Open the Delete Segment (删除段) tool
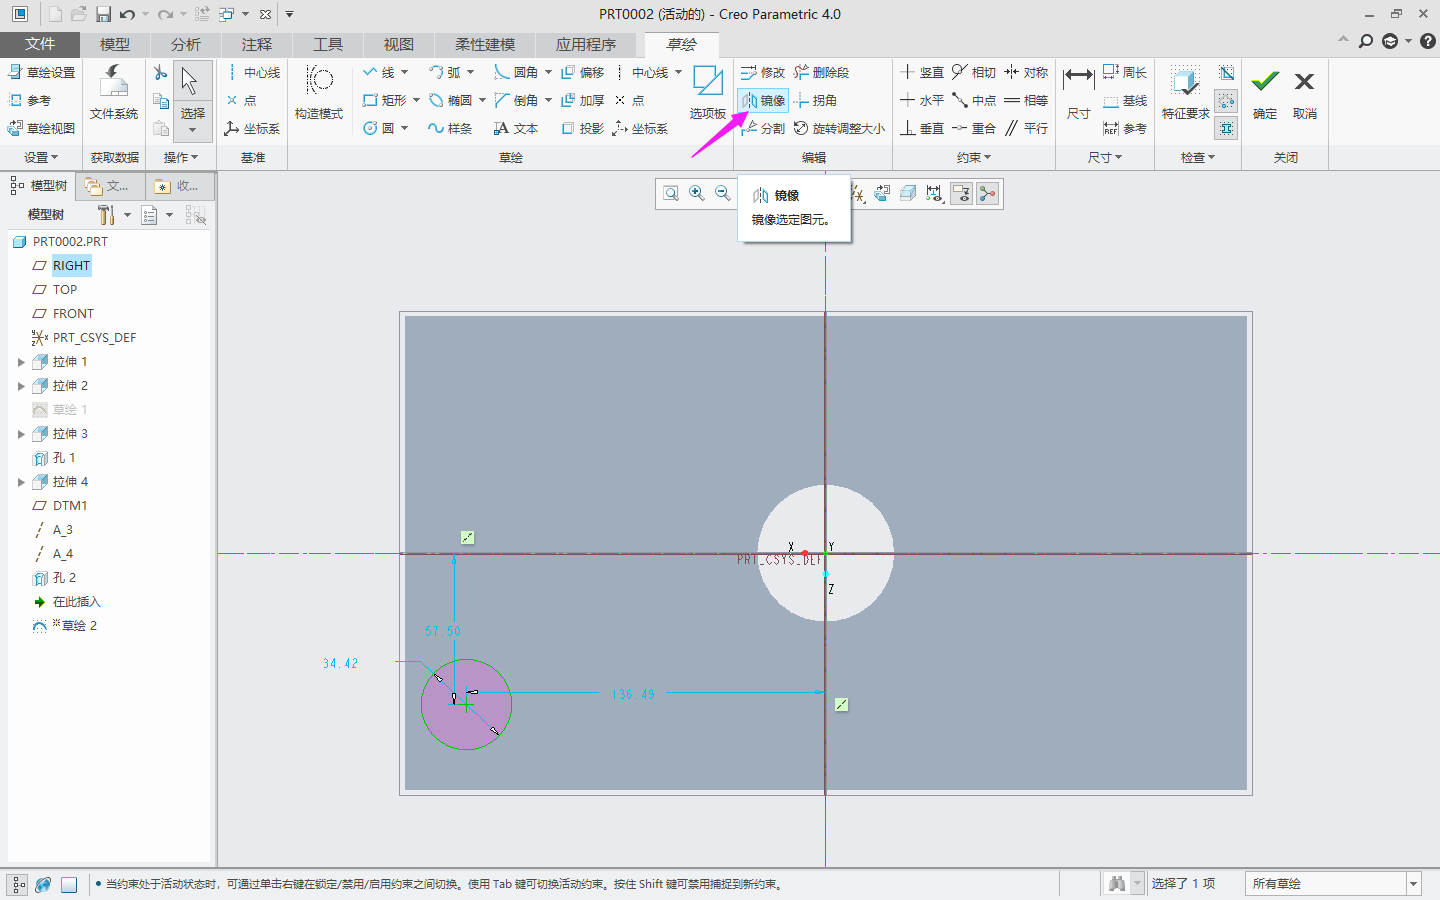This screenshot has height=900, width=1440. (x=821, y=72)
